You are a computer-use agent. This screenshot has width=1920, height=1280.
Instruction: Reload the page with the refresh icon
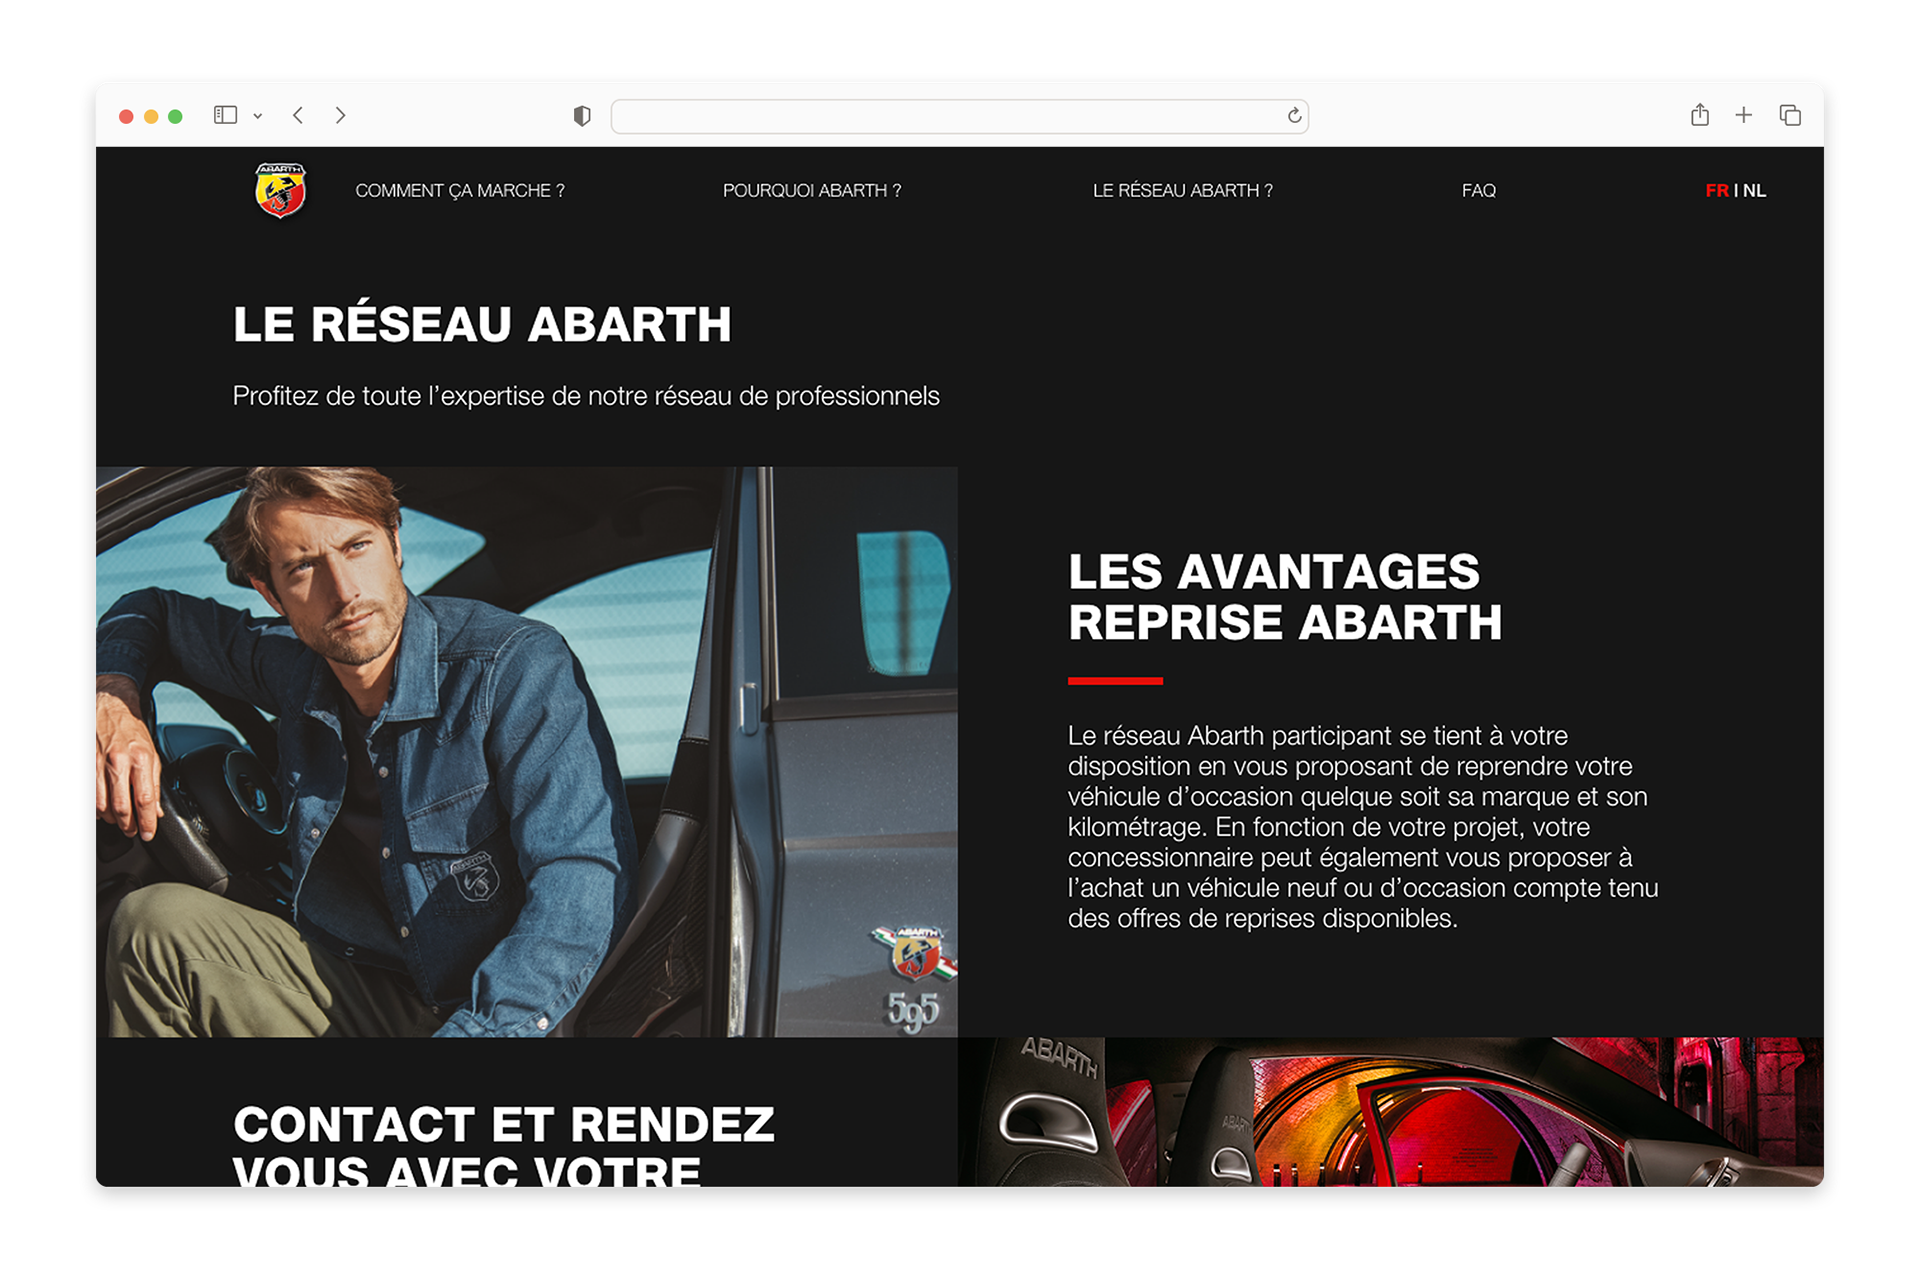point(1294,116)
